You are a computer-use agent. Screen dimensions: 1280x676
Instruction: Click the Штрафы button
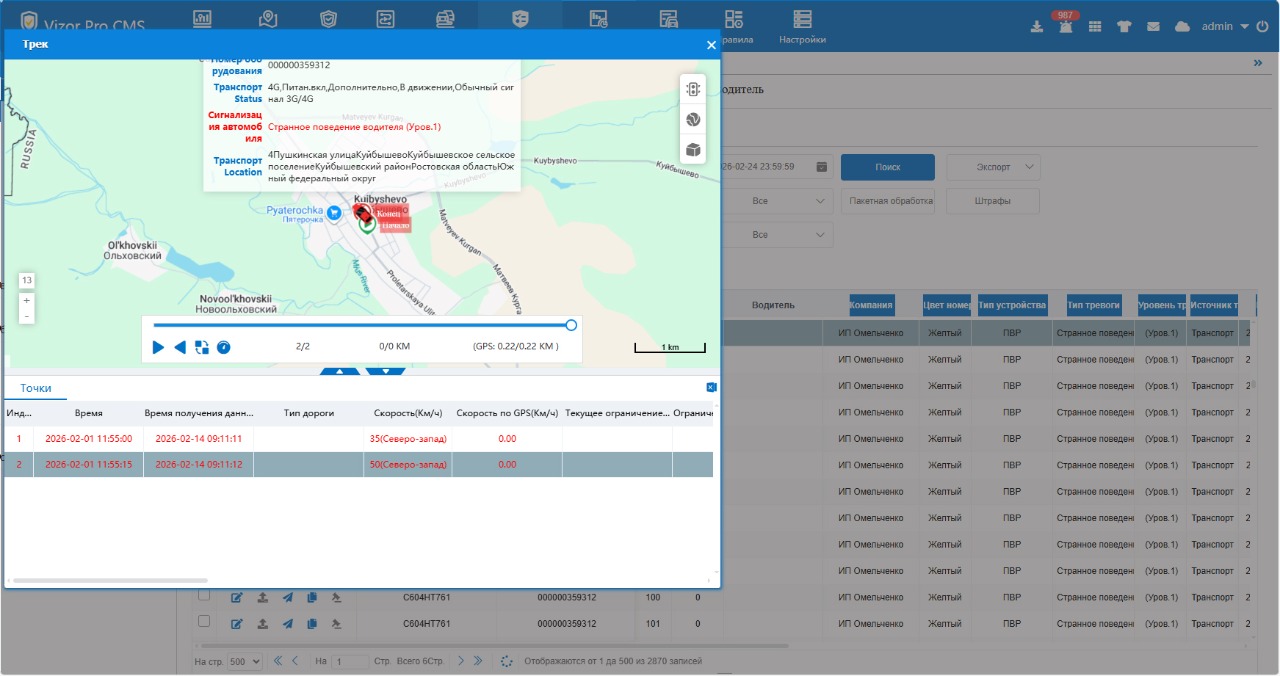(993, 201)
